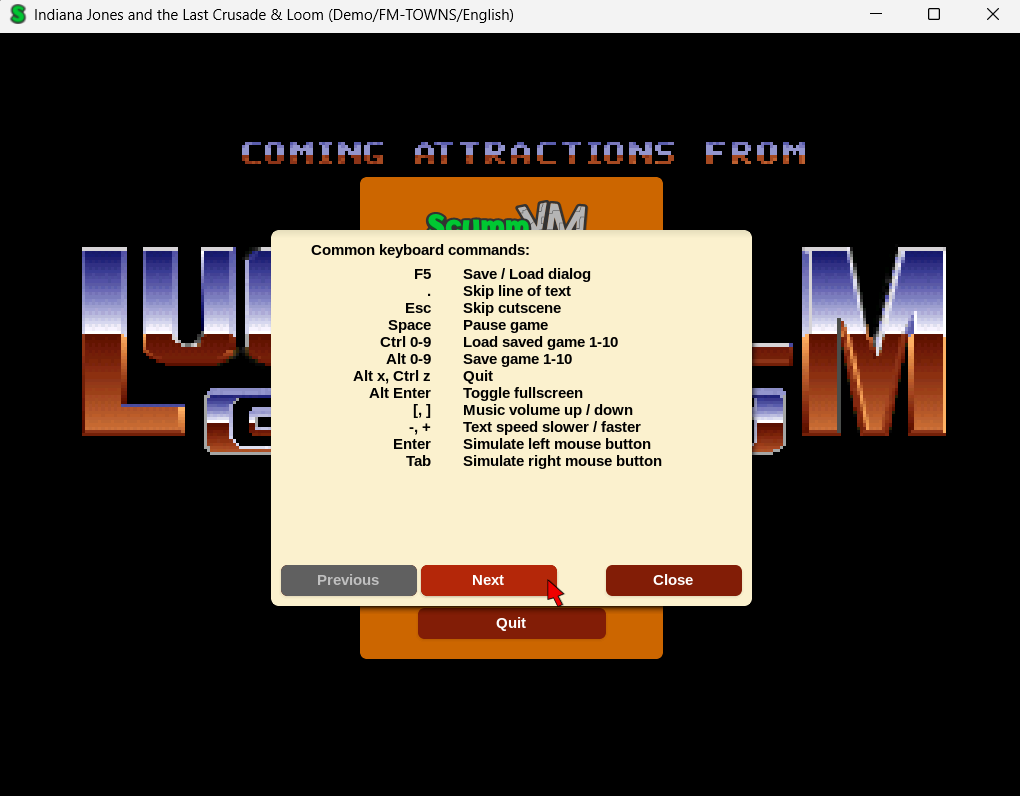This screenshot has height=796, width=1020.
Task: Click the 'Pause game' description
Action: 505,325
